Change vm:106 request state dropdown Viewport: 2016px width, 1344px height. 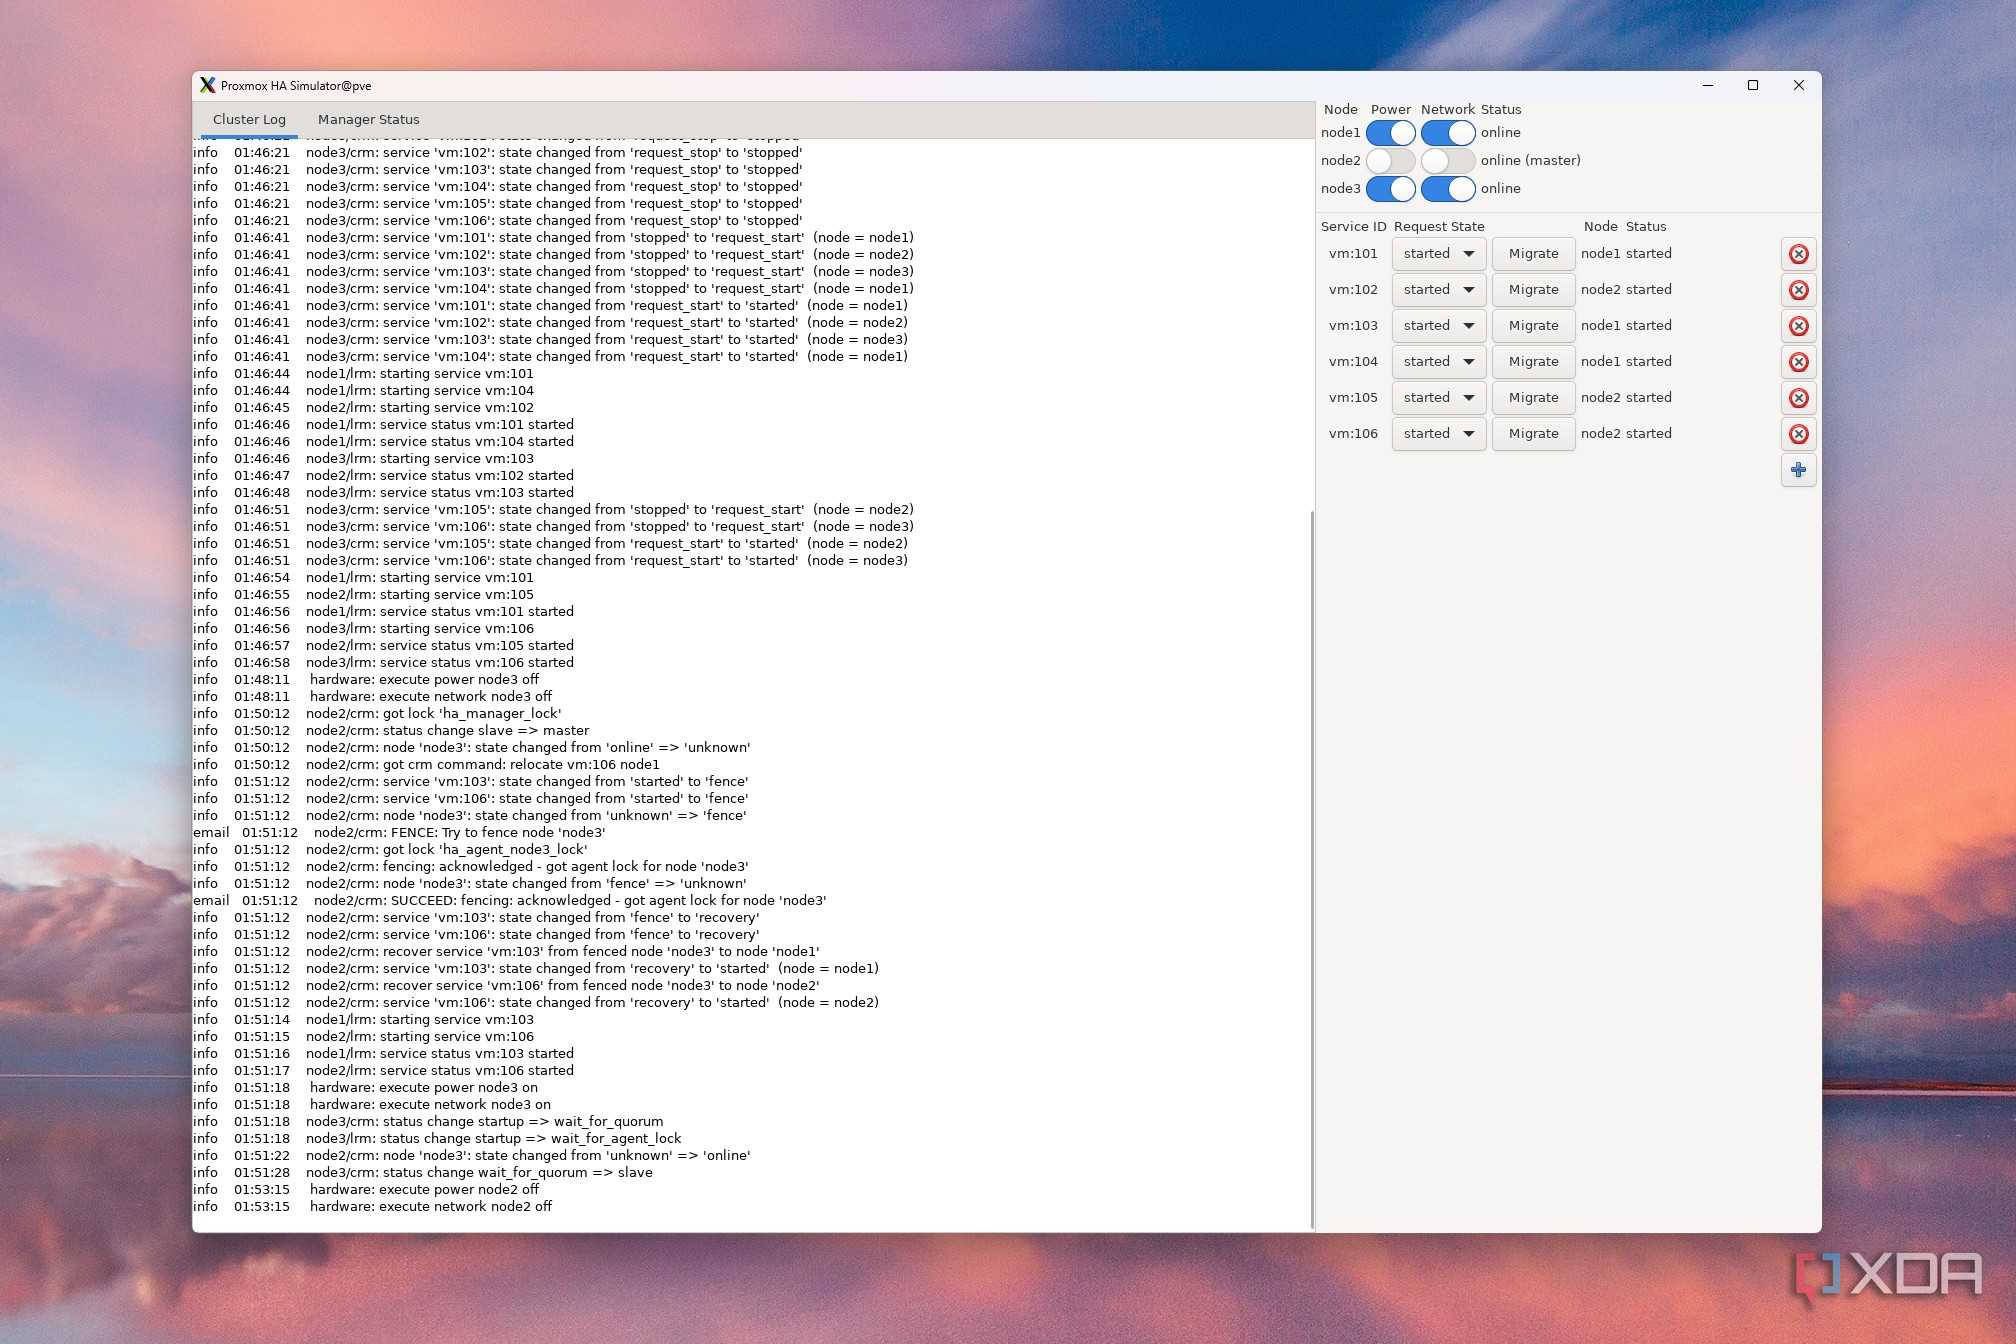click(x=1439, y=434)
